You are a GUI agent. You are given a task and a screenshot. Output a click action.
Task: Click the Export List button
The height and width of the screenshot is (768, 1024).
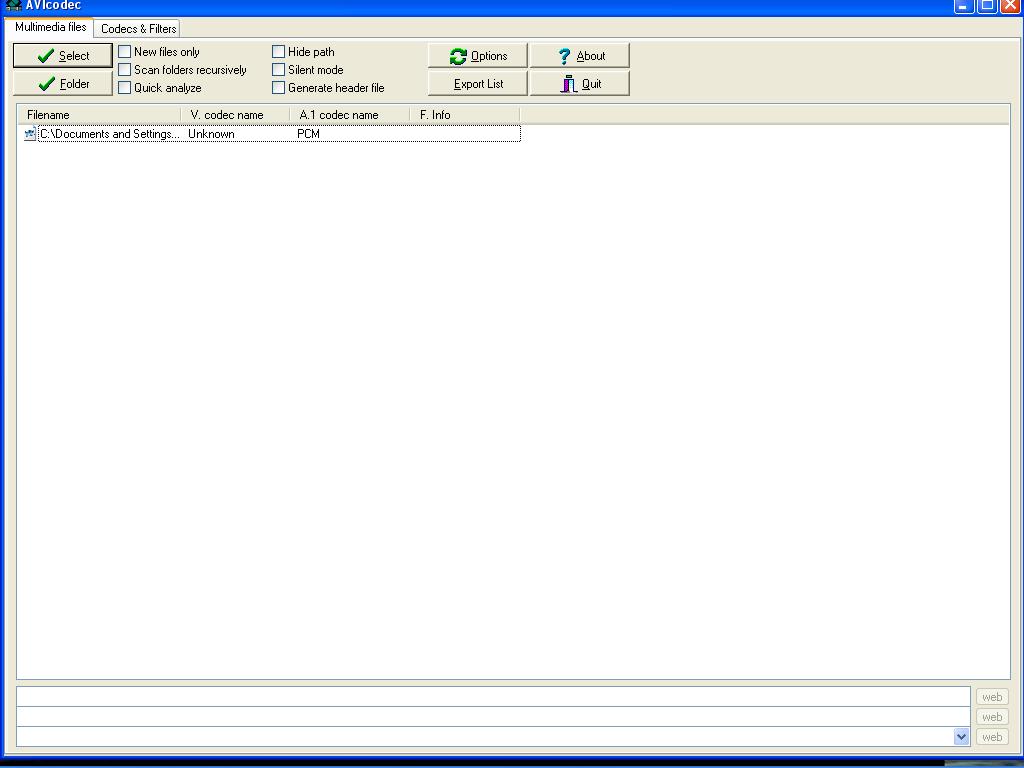pyautogui.click(x=477, y=84)
